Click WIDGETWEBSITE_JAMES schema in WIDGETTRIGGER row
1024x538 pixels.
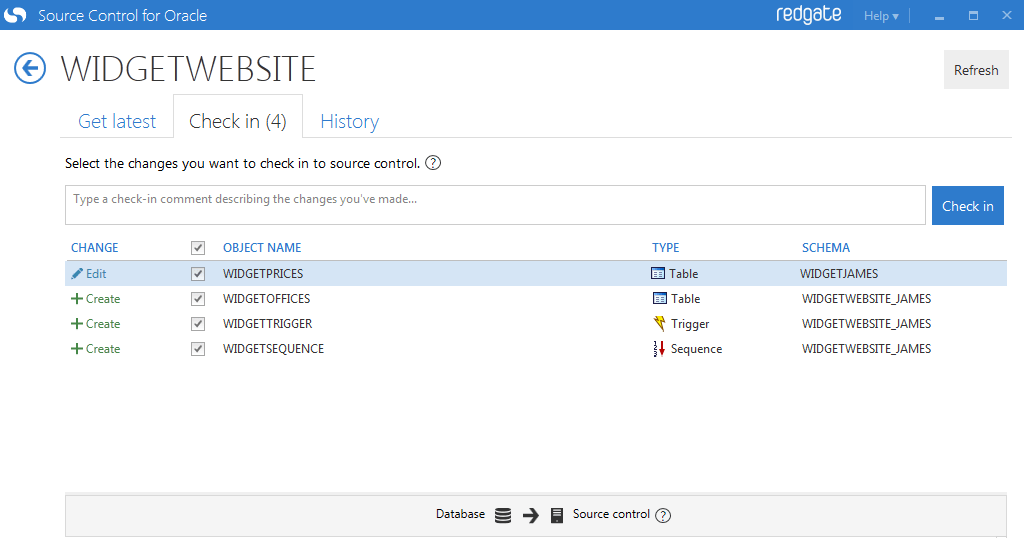pos(866,324)
